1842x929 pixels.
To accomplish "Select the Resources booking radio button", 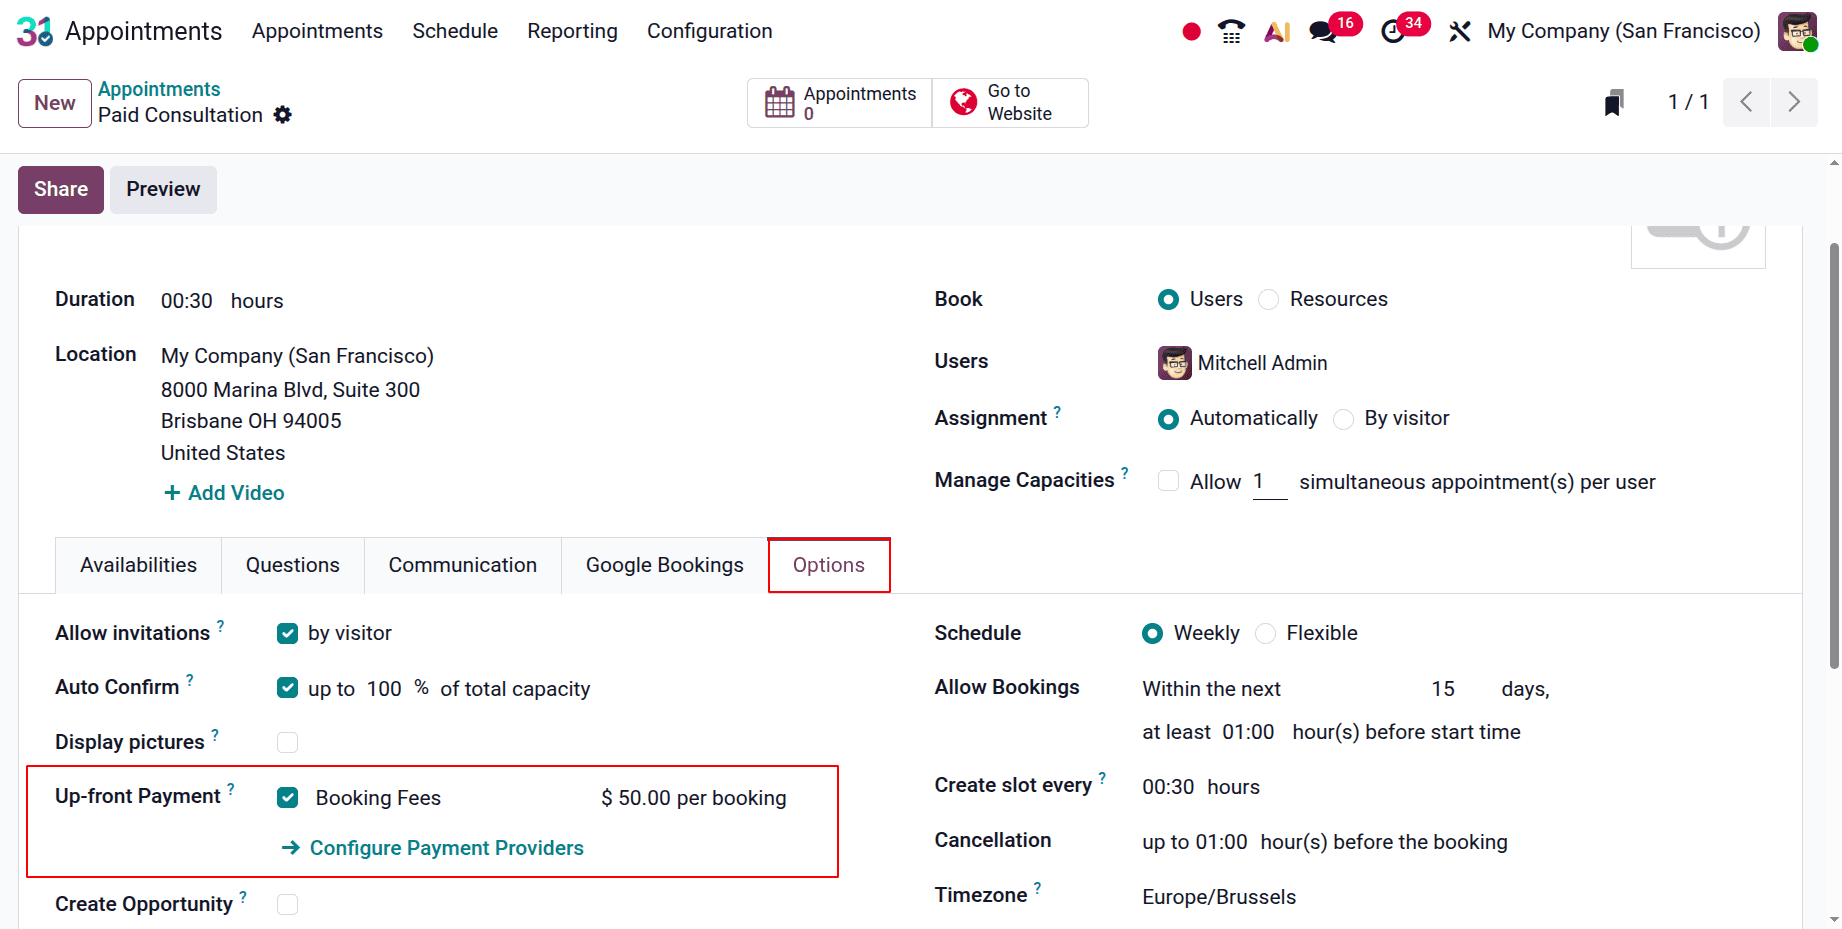I will tap(1268, 300).
